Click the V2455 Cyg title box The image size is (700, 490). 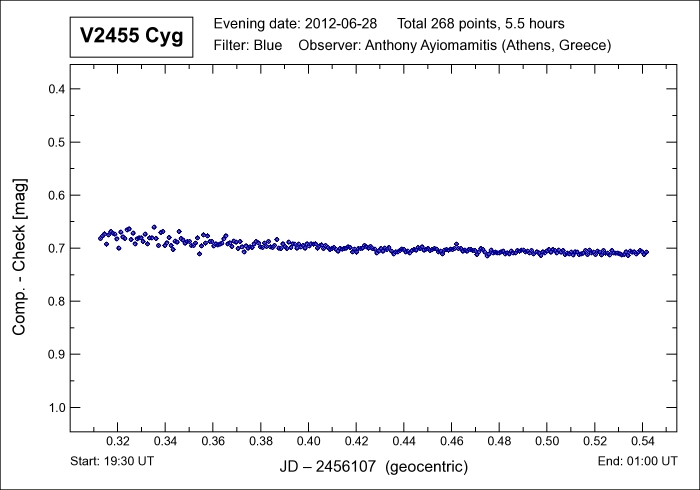pos(126,37)
